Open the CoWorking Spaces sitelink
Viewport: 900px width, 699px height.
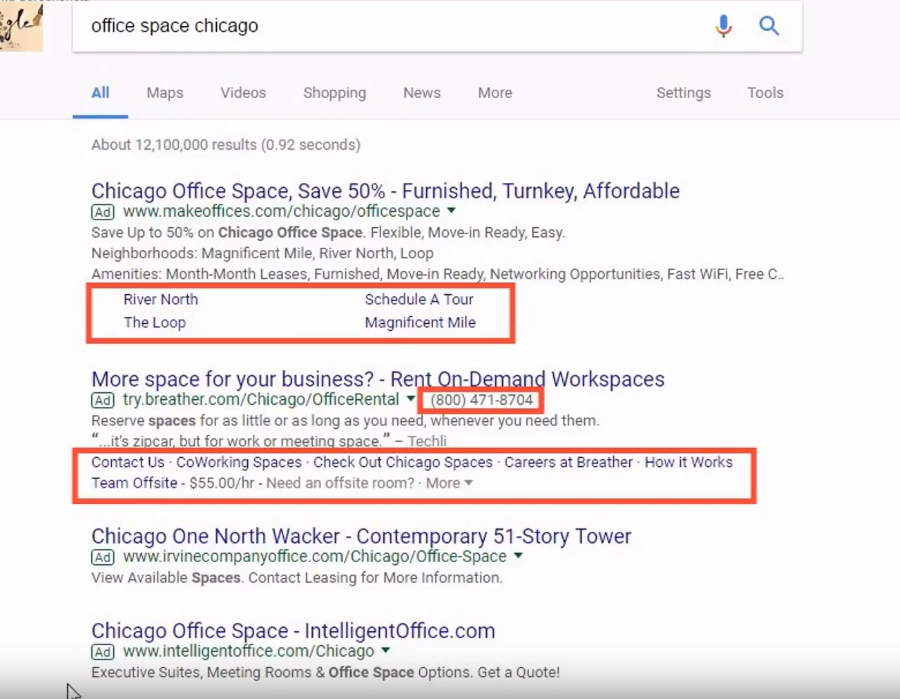(239, 462)
